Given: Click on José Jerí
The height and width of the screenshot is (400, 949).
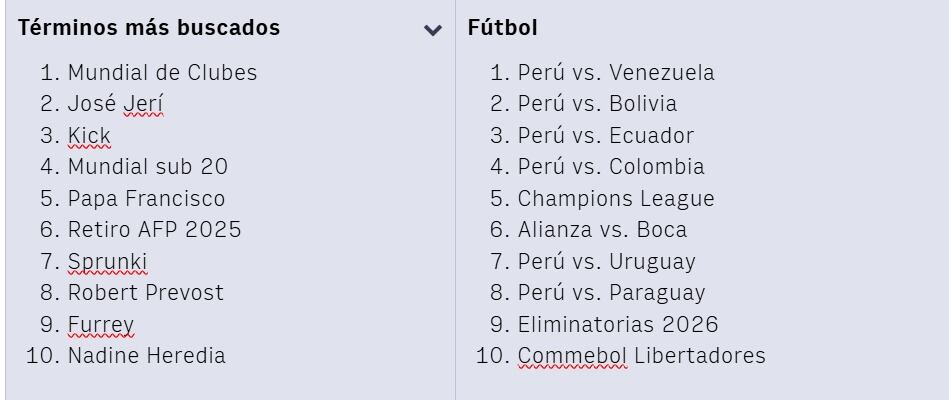Looking at the screenshot, I should pos(115,104).
